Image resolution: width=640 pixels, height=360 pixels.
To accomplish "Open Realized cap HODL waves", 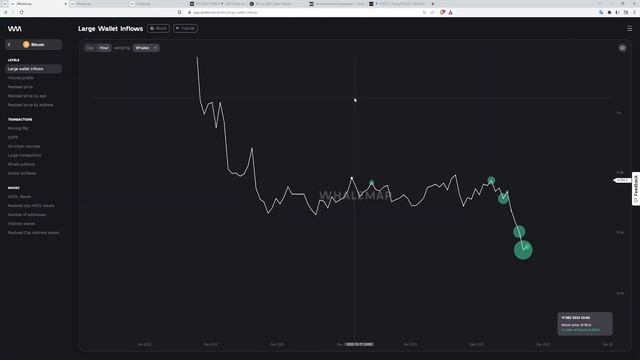I will [x=31, y=206].
